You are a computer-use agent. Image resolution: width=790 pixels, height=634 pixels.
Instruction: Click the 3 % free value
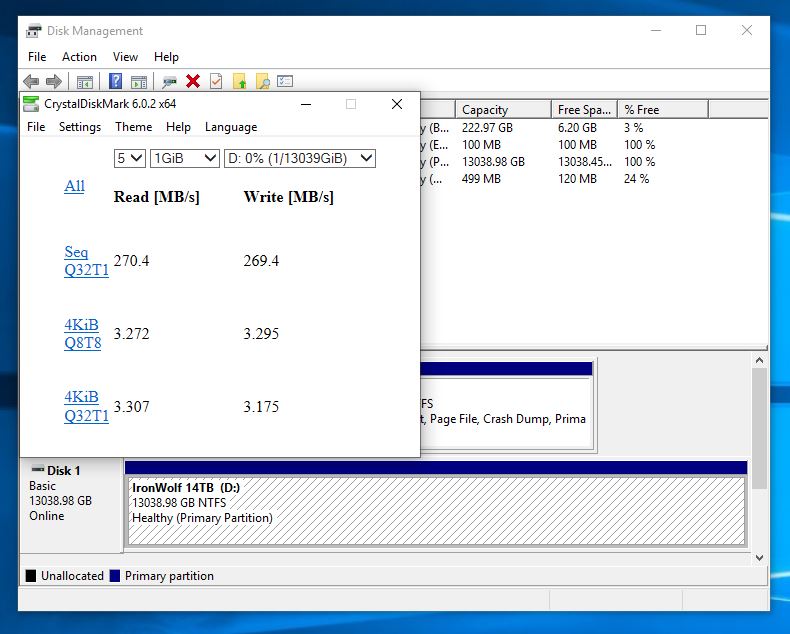[x=633, y=128]
